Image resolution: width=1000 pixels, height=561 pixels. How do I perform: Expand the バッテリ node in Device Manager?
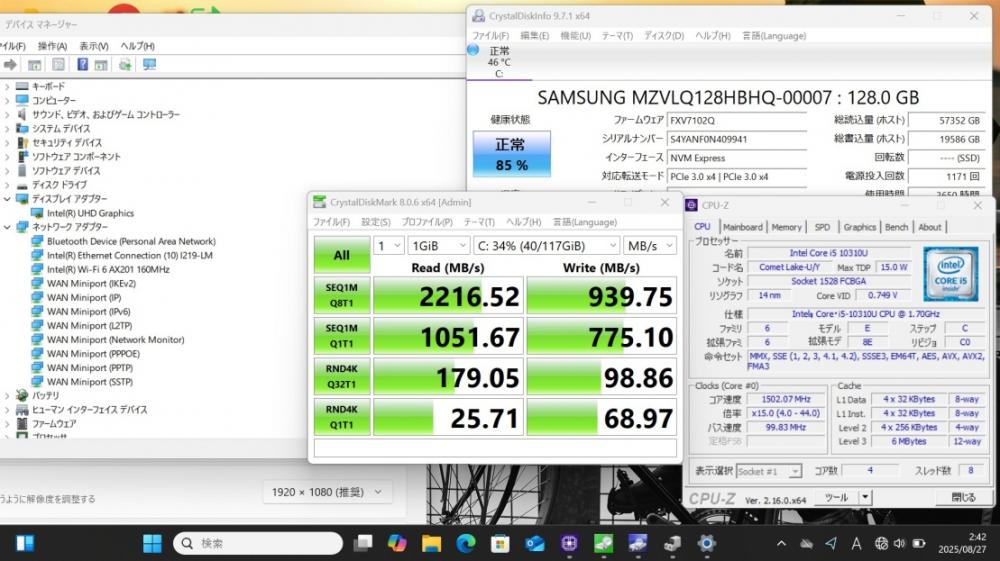point(7,395)
